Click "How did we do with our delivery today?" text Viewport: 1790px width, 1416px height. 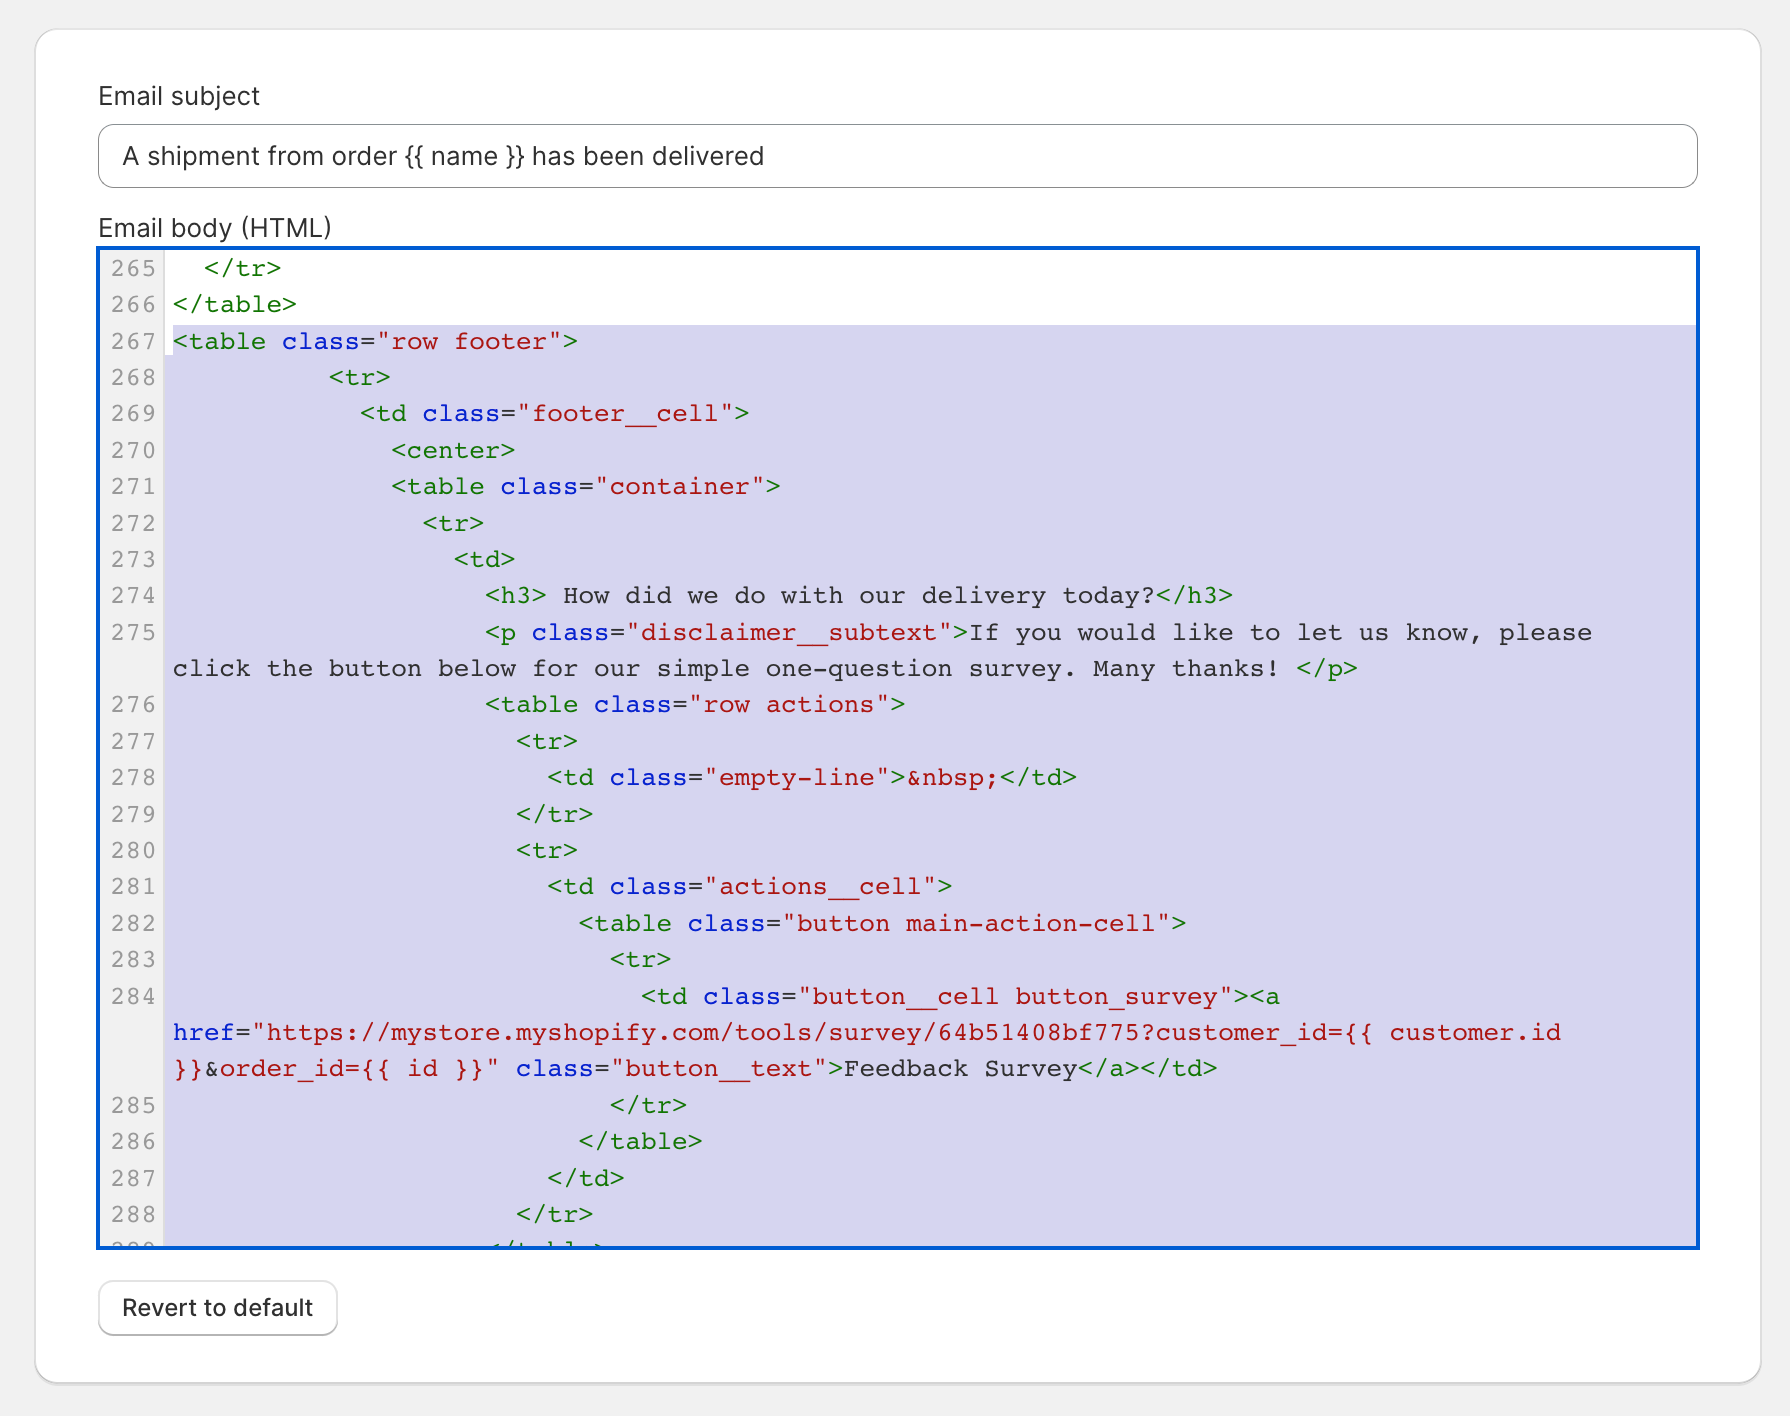[x=859, y=595]
